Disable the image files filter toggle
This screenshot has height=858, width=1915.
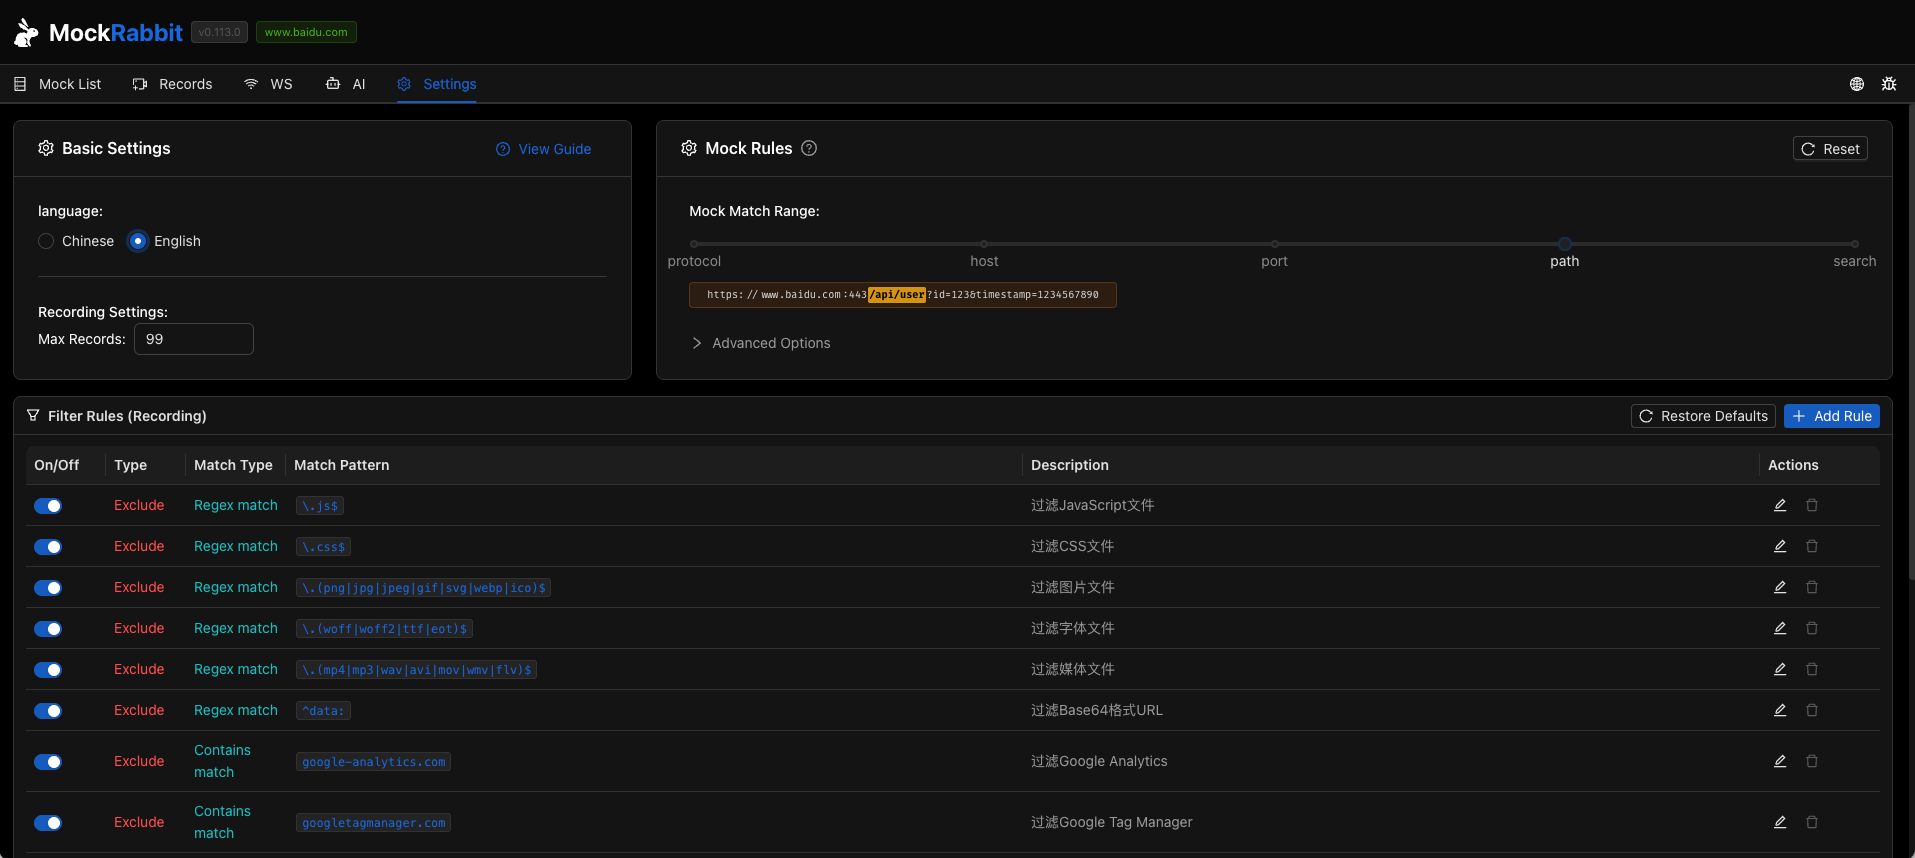[x=48, y=588]
